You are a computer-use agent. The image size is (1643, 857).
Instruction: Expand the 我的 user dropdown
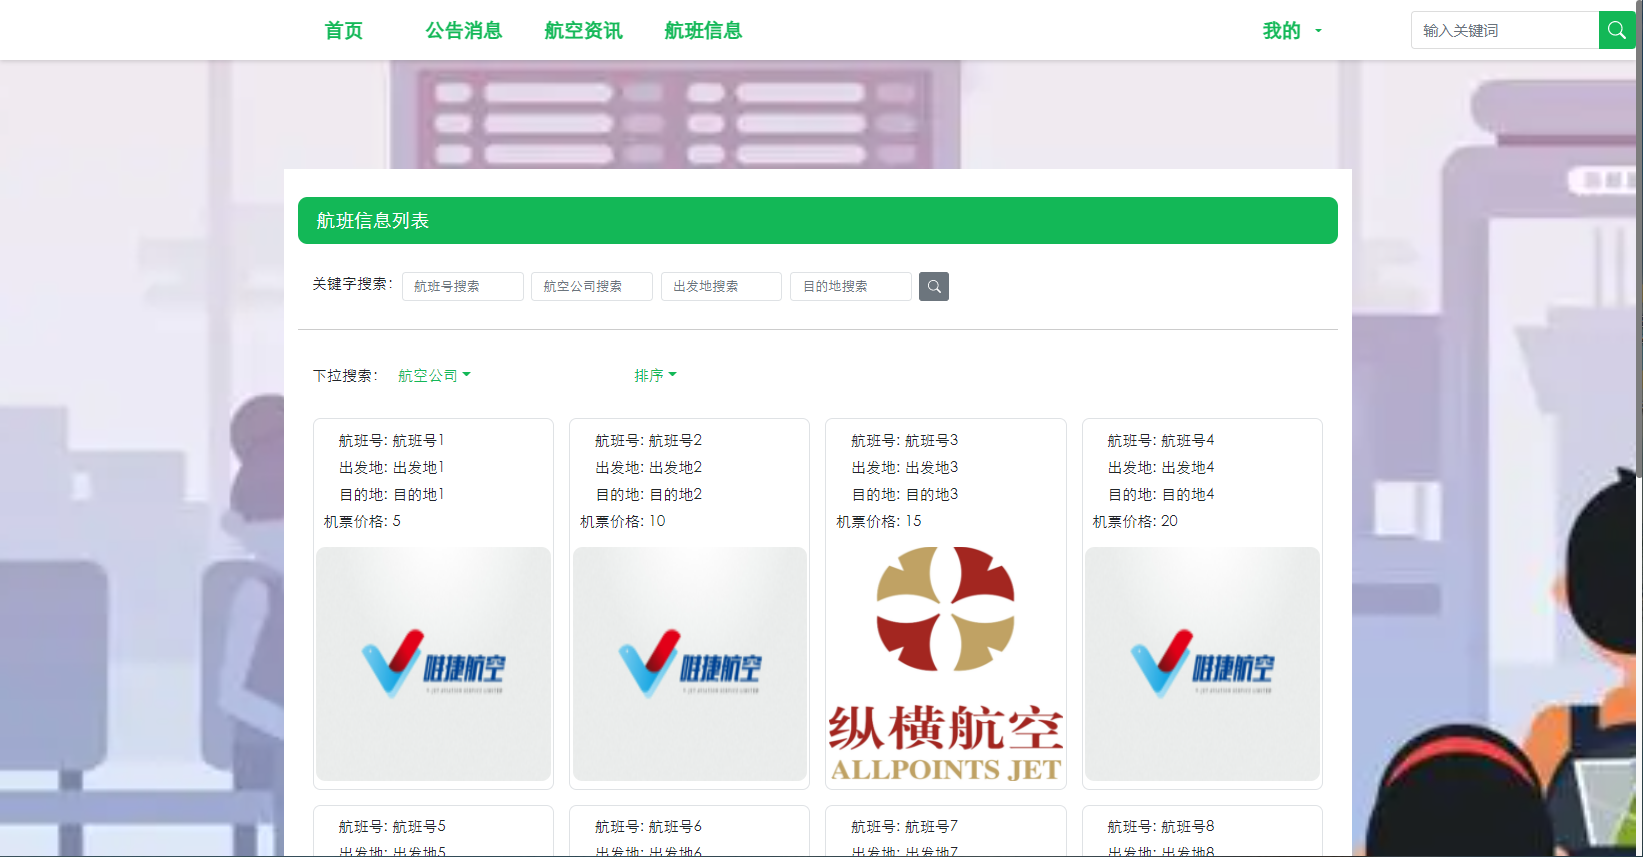point(1292,31)
